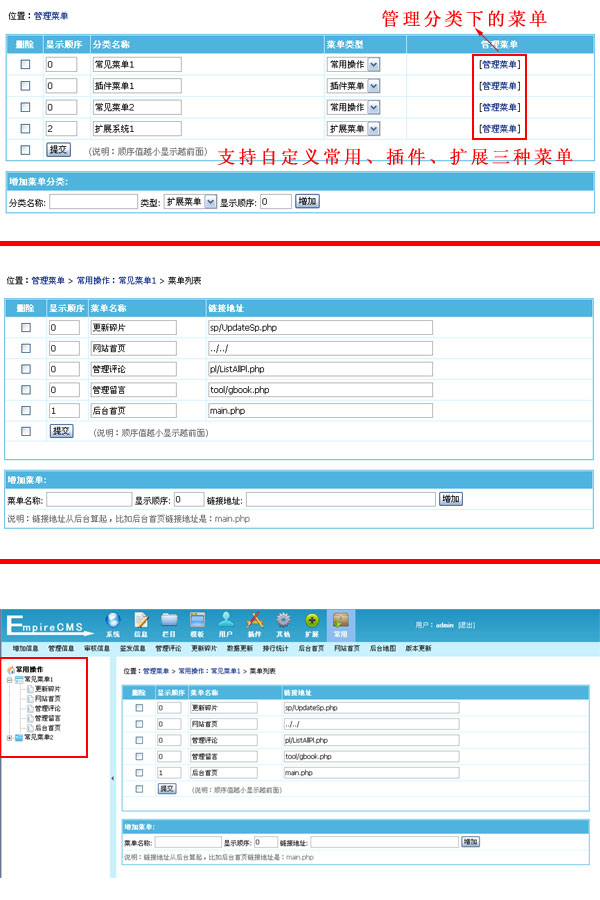Check the delete box beside 更新碎片 menu
This screenshot has height=900, width=600.
[x=26, y=327]
